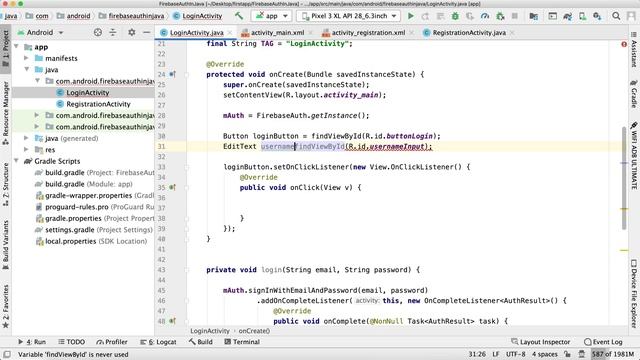Fold the onCreate method on line 24

click(x=187, y=75)
